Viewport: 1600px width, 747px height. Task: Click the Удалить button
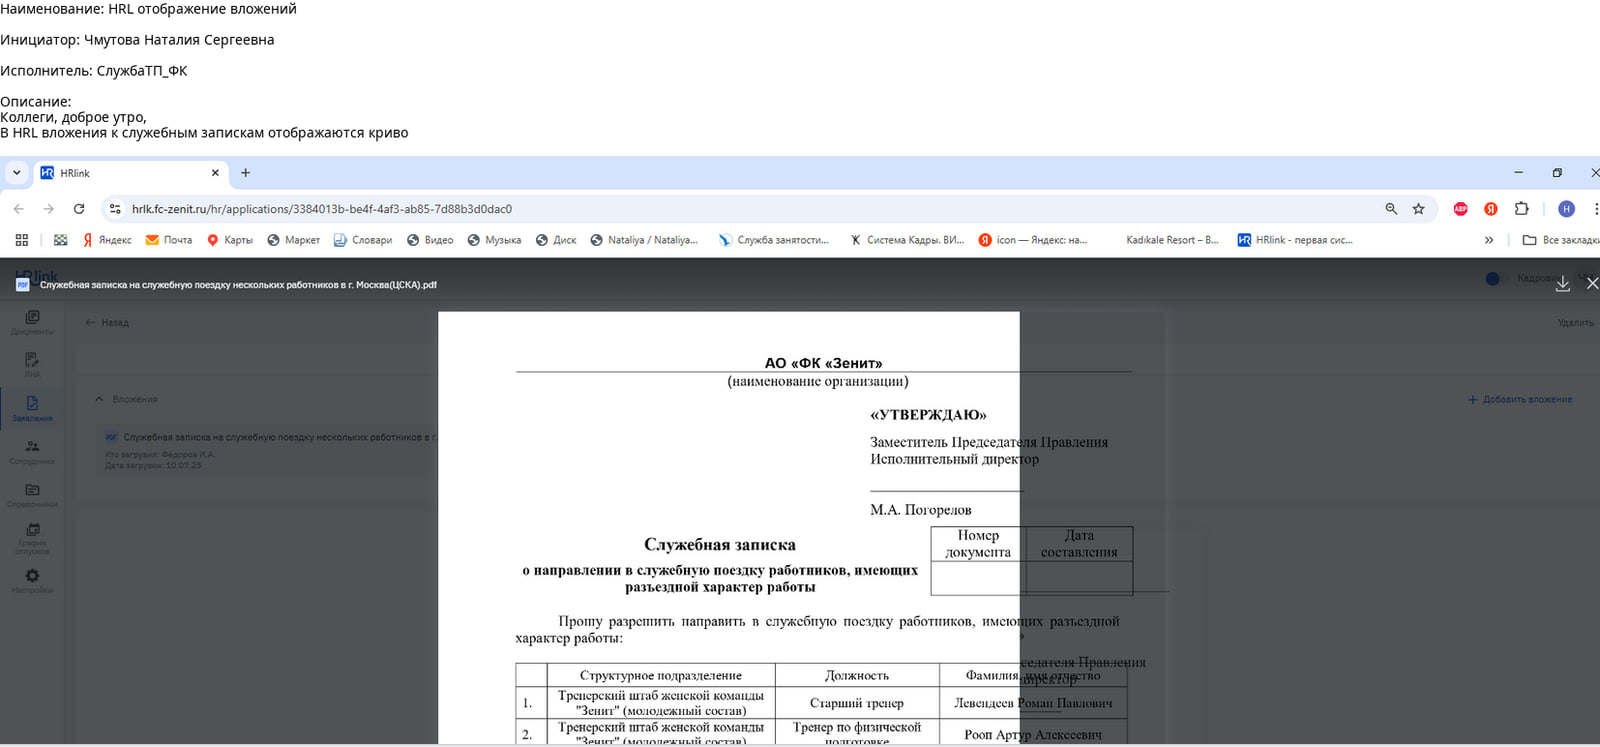(x=1575, y=323)
